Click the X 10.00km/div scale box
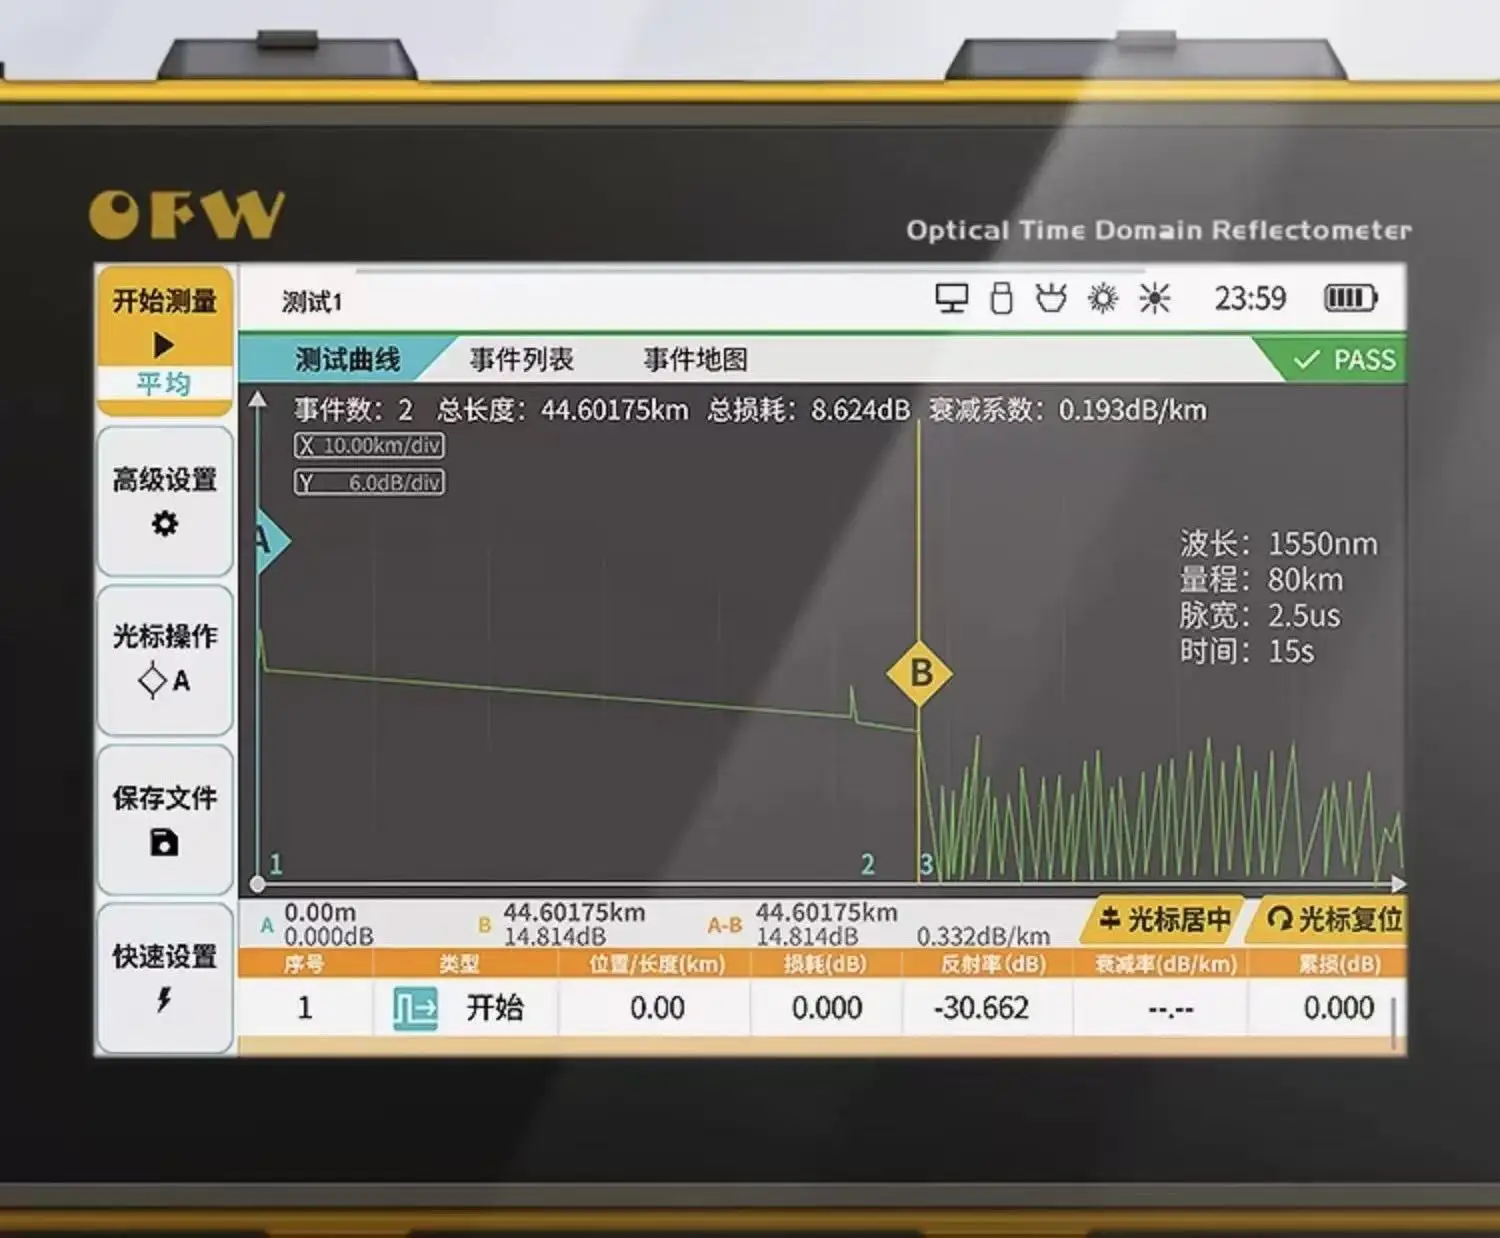This screenshot has height=1238, width=1500. [369, 446]
